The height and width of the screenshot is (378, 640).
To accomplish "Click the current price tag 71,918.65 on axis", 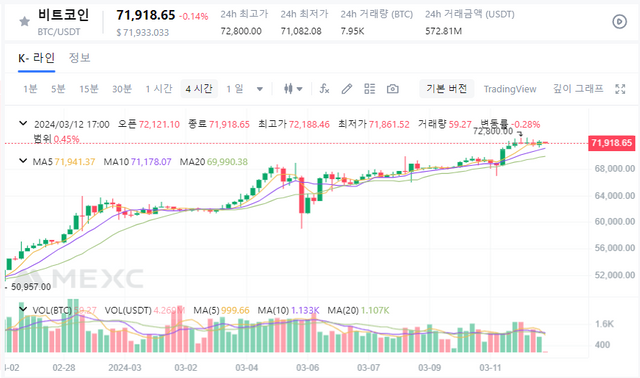I will (611, 143).
